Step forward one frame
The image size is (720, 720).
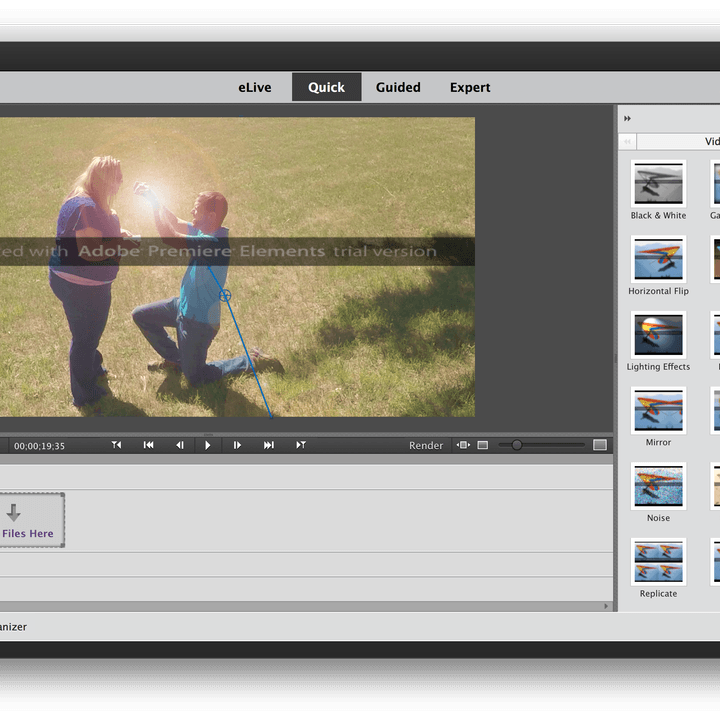tap(237, 445)
